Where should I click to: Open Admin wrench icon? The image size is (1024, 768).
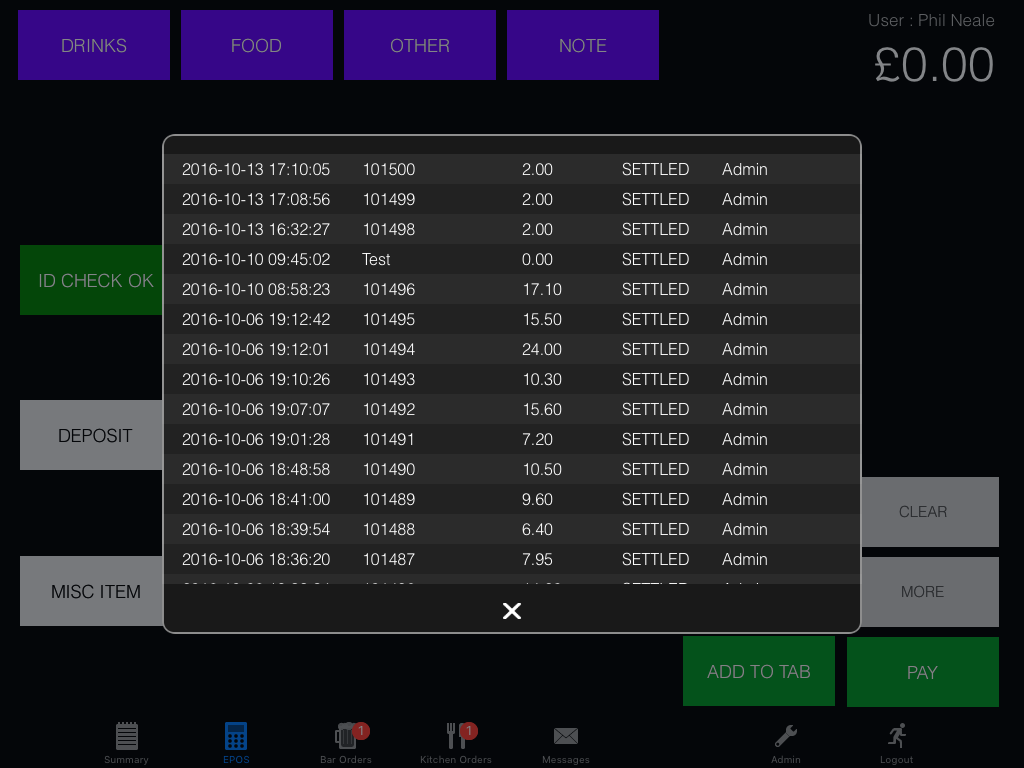click(785, 738)
